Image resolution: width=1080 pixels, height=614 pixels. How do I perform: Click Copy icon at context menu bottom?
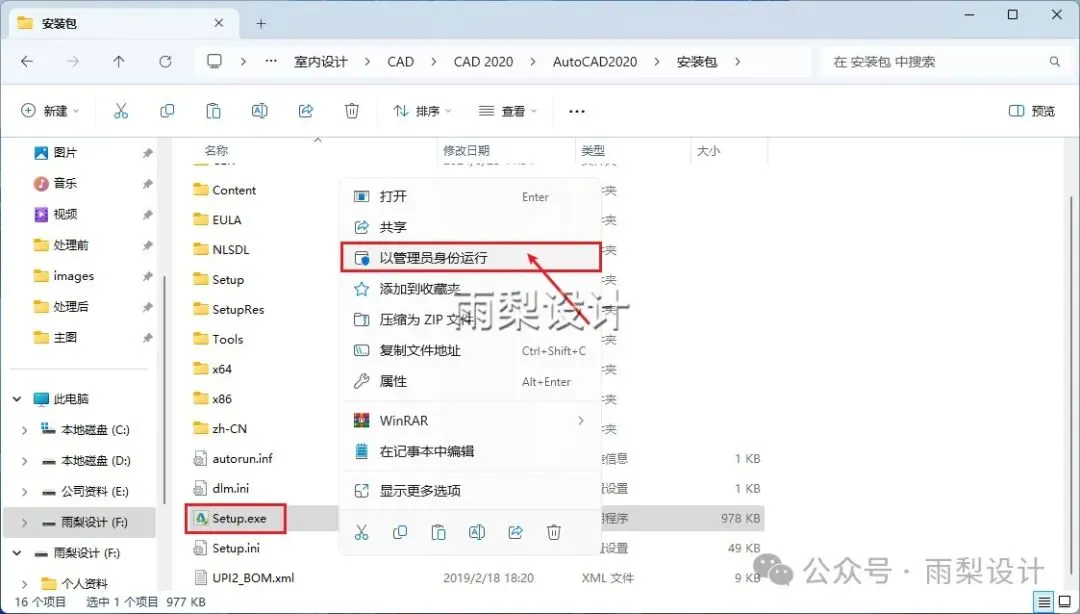[399, 532]
